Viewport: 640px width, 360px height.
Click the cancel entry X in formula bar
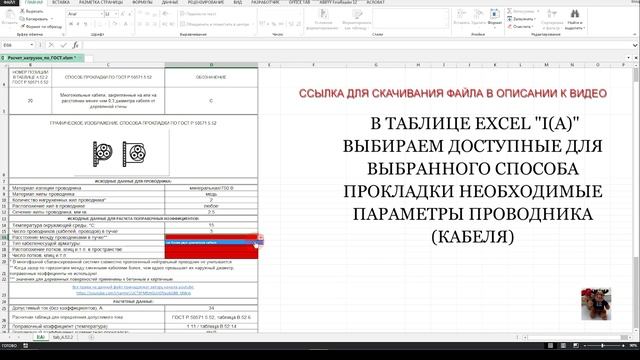tap(51, 45)
